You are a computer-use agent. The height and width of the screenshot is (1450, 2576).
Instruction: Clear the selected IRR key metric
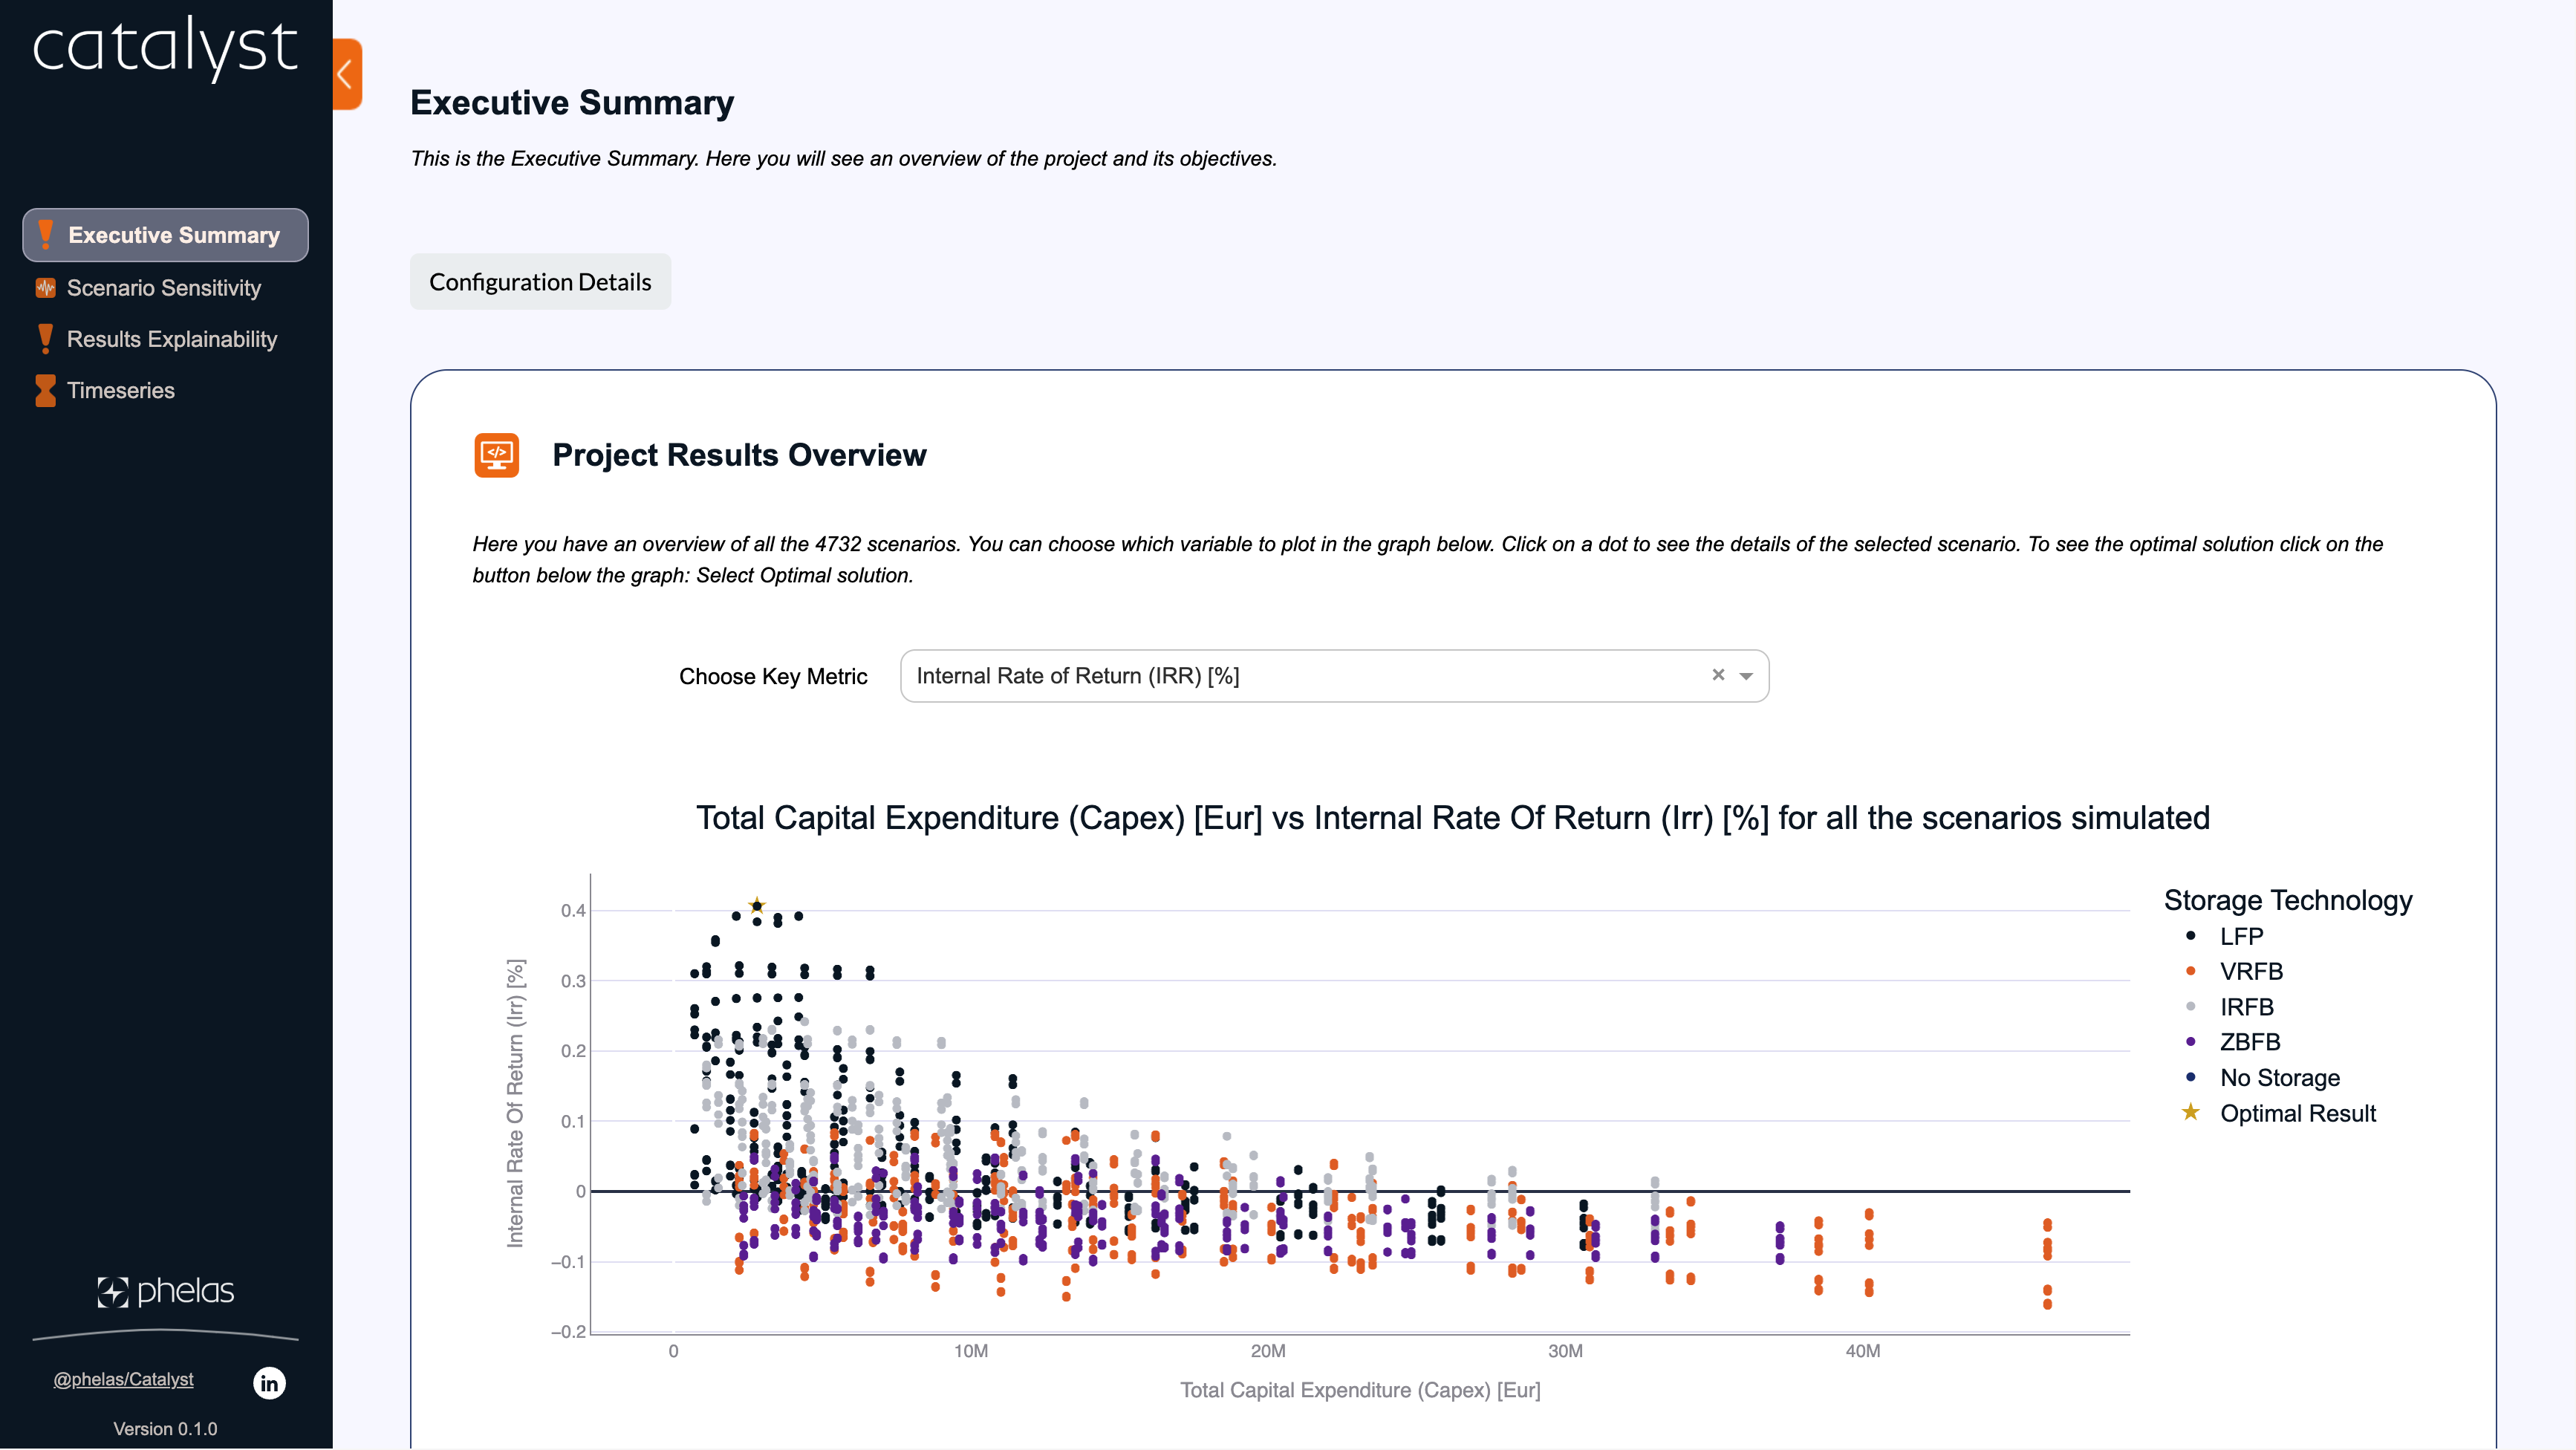coord(1718,675)
